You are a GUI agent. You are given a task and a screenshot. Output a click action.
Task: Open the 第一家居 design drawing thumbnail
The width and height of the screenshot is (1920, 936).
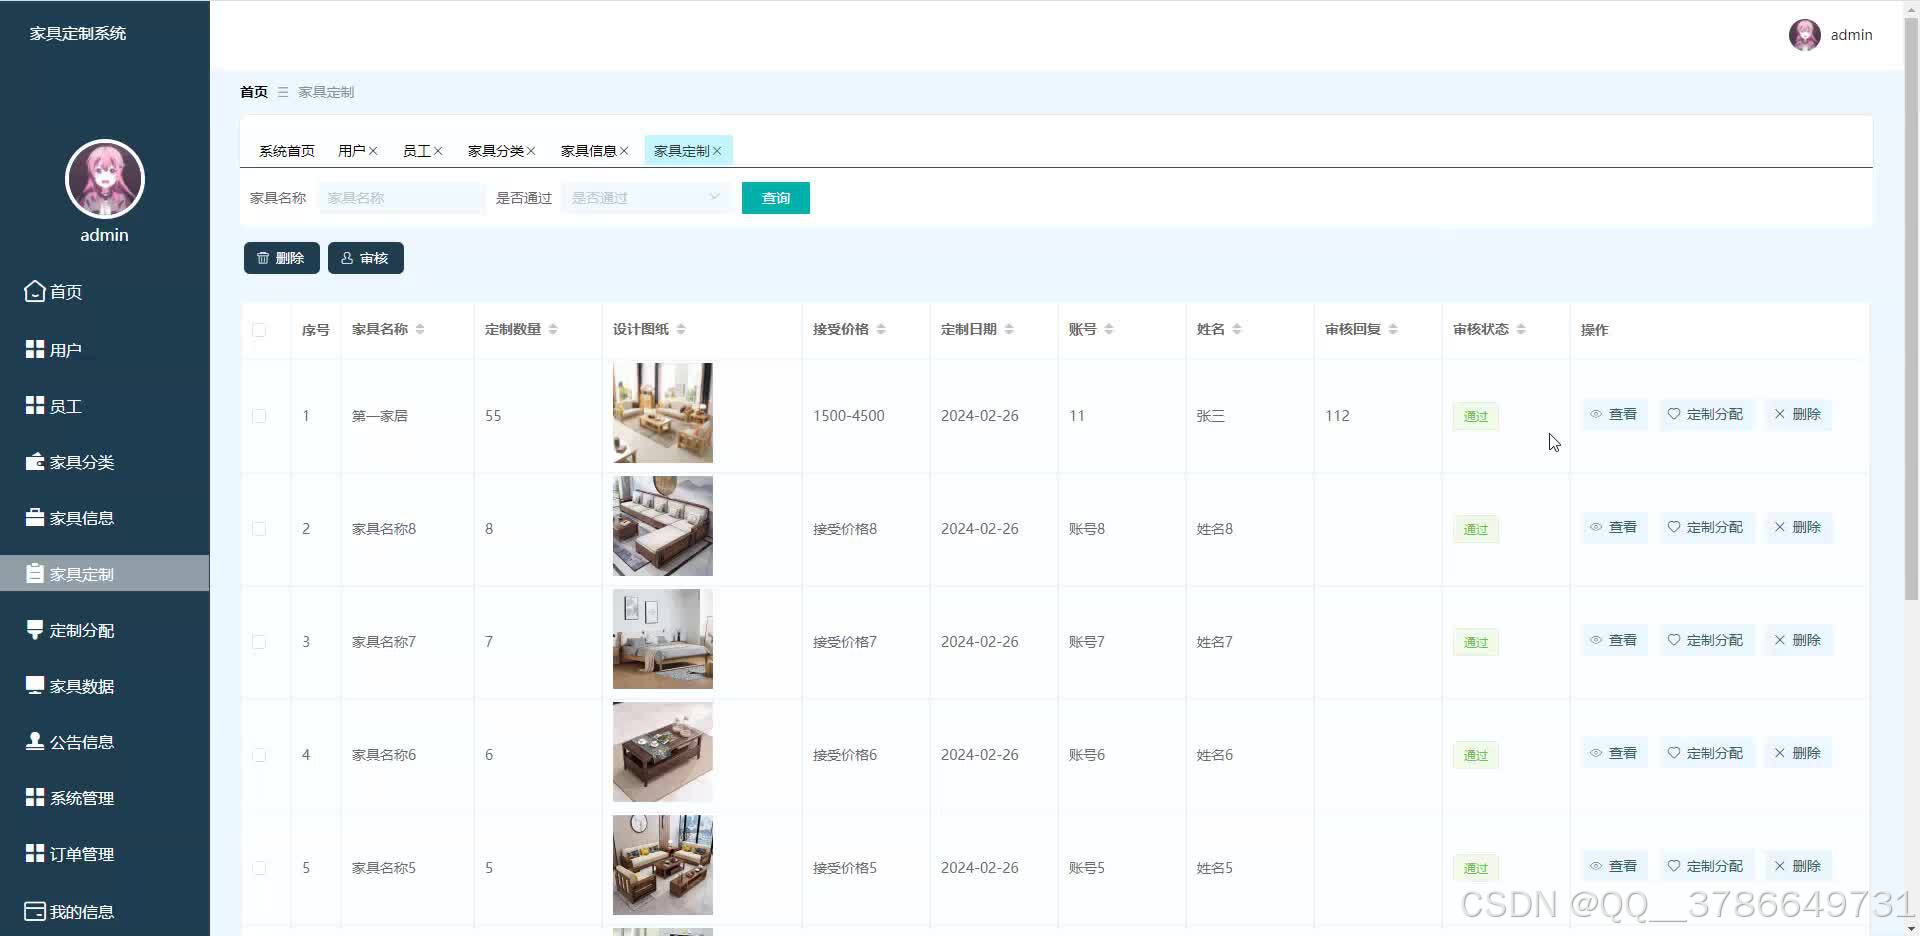[x=662, y=413]
